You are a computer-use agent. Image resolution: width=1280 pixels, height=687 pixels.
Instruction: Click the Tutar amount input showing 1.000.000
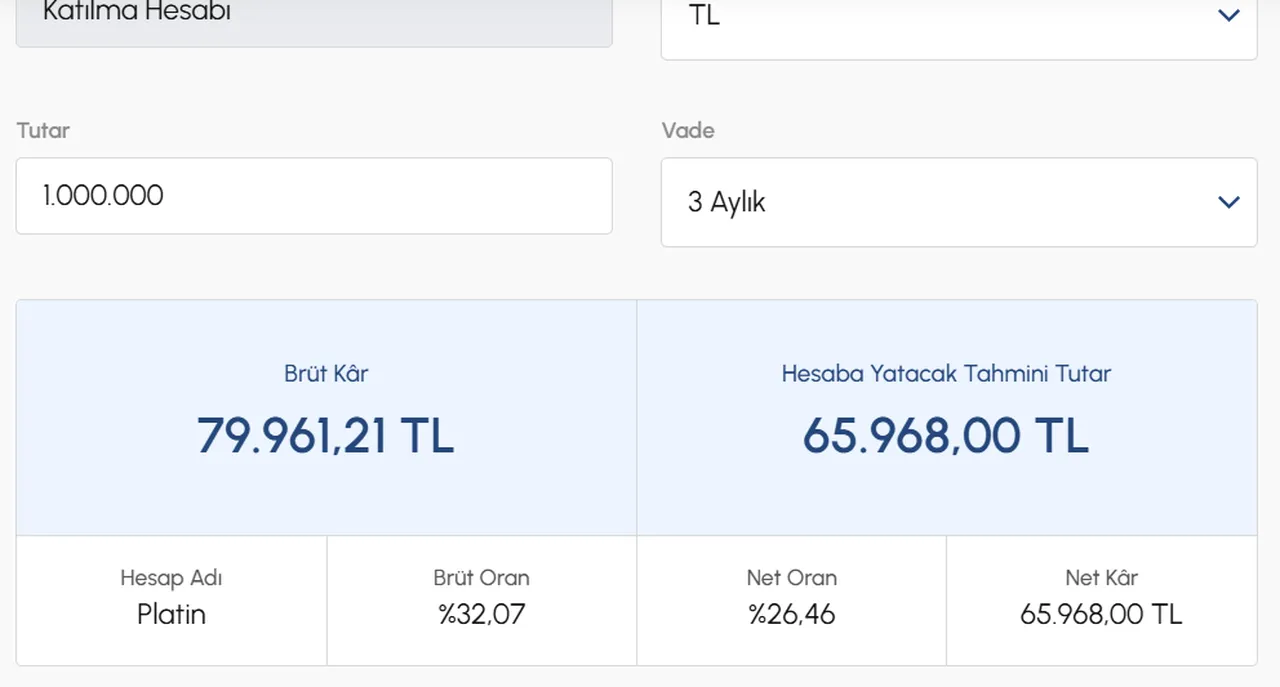313,196
